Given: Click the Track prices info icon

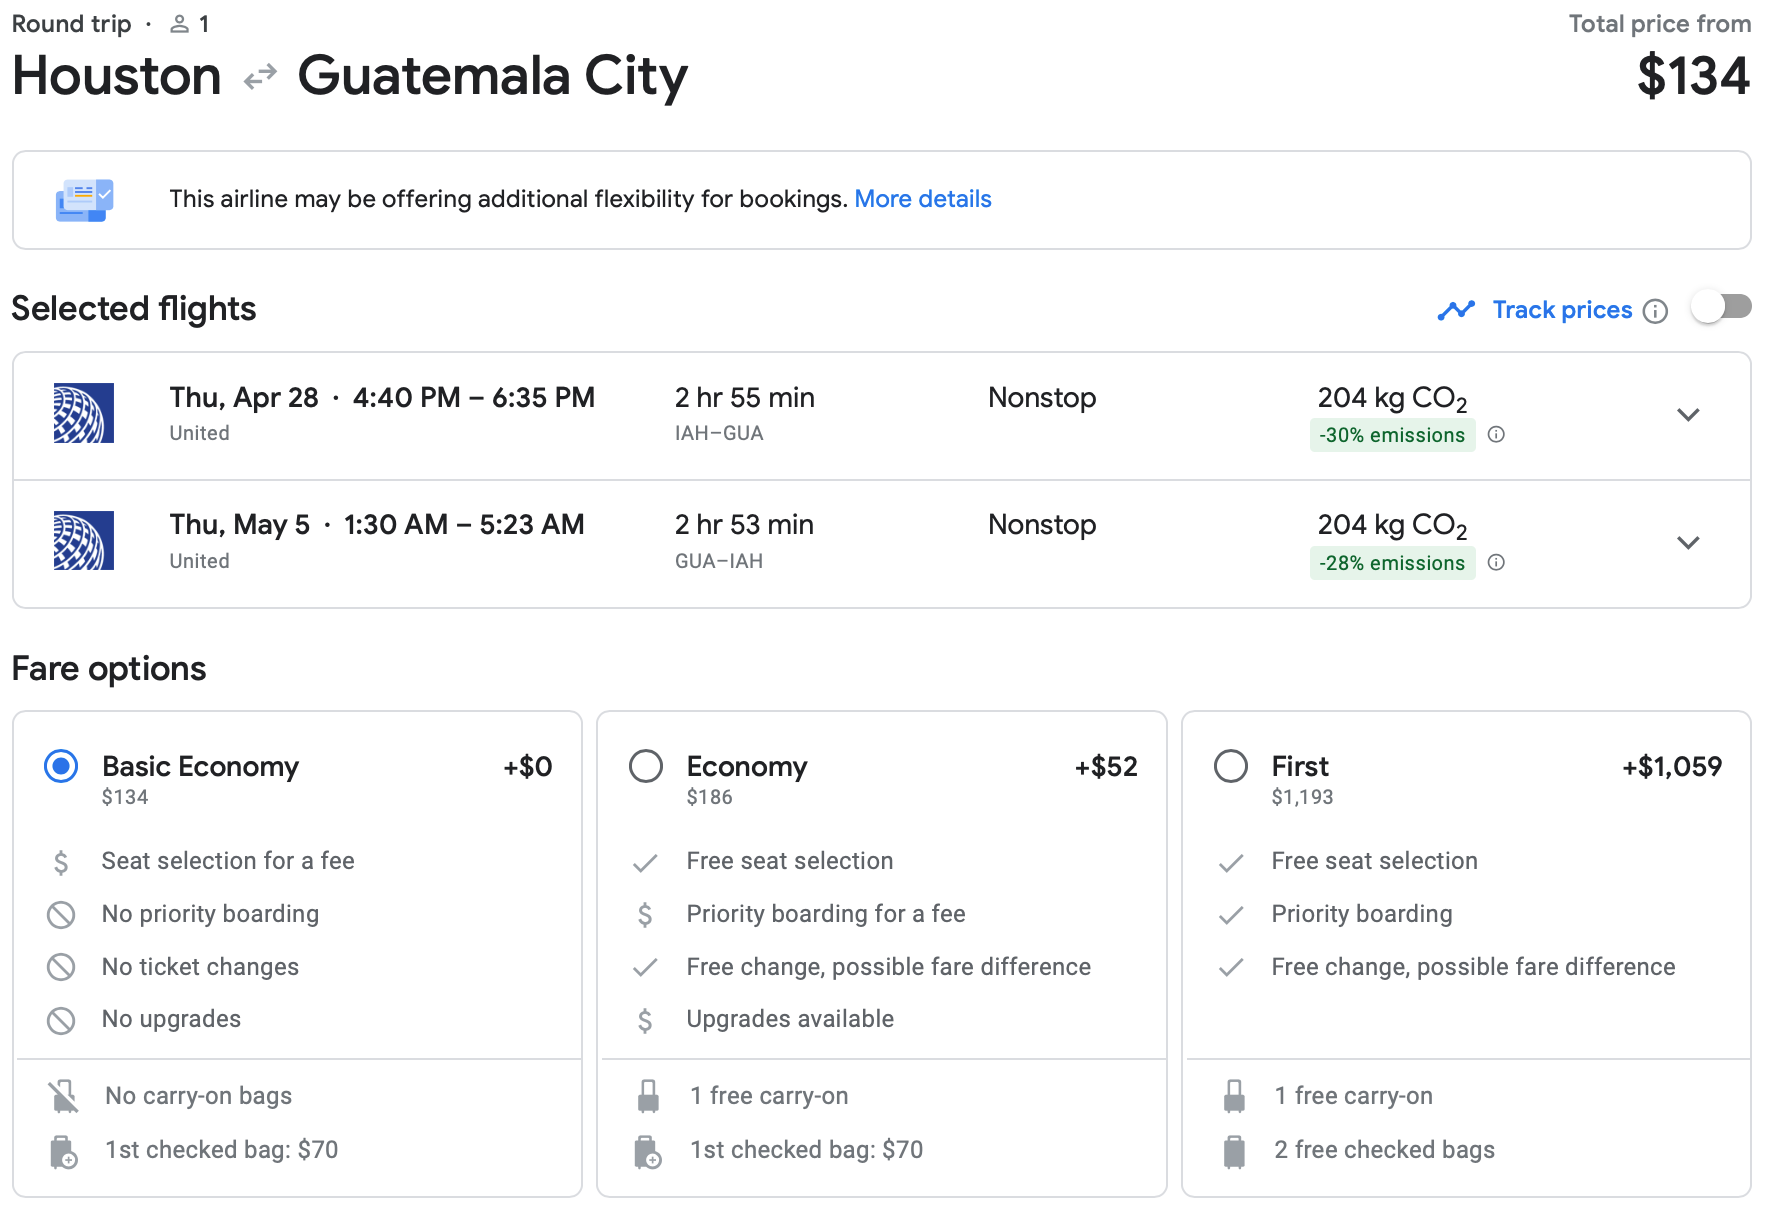Looking at the screenshot, I should tap(1656, 311).
